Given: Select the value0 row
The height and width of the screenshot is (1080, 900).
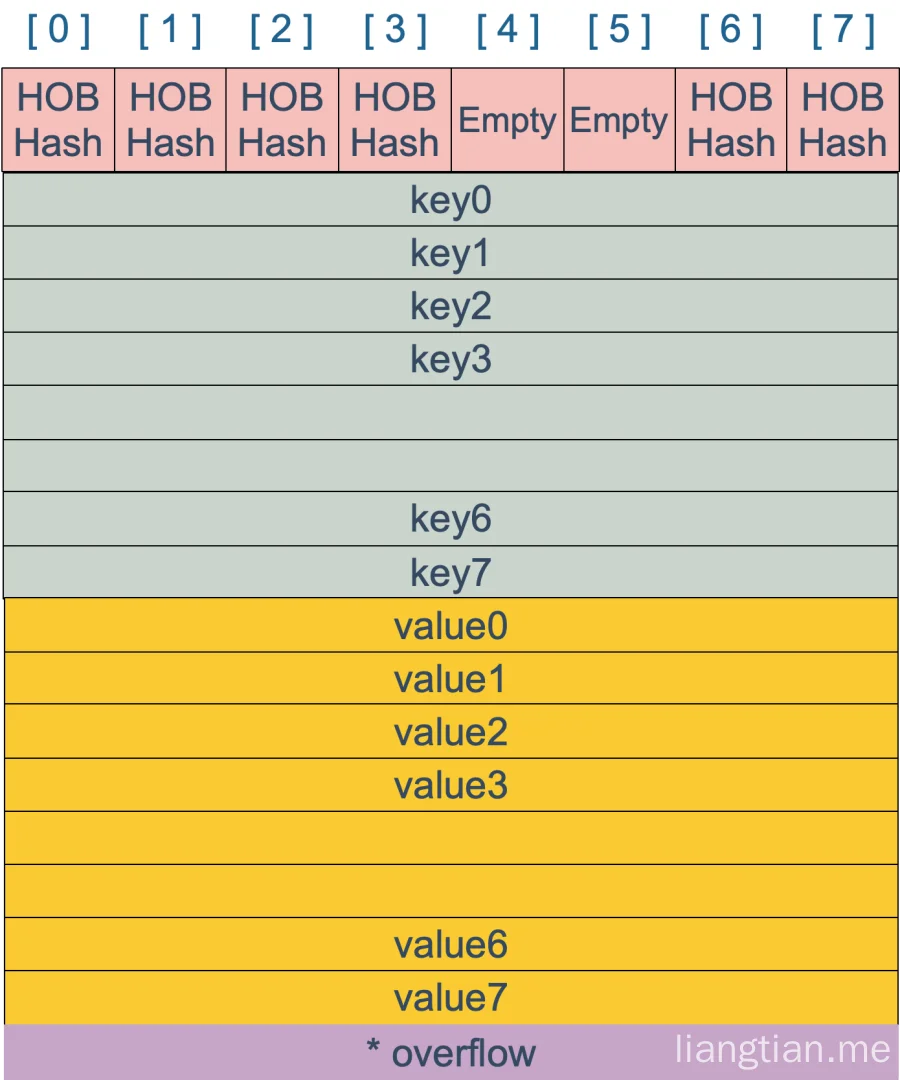Looking at the screenshot, I should pyautogui.click(x=451, y=625).
